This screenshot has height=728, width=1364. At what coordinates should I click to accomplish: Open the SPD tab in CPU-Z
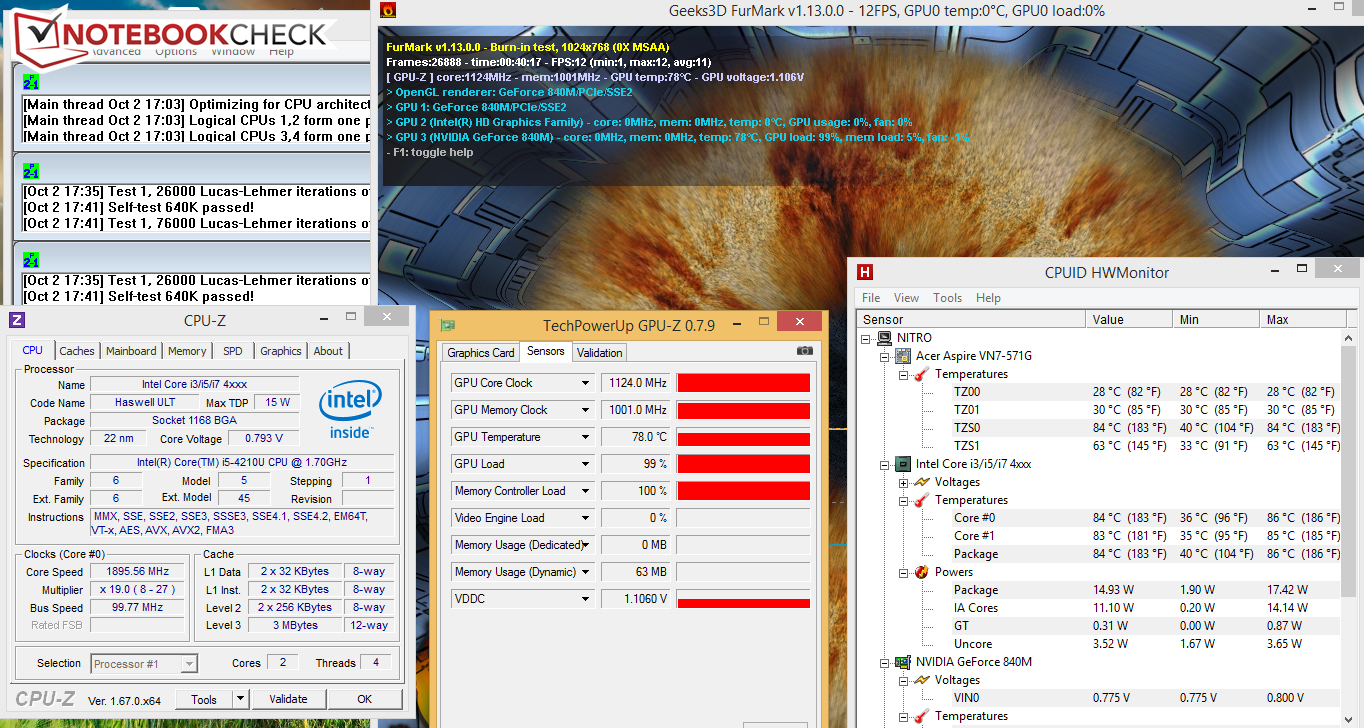coord(232,351)
